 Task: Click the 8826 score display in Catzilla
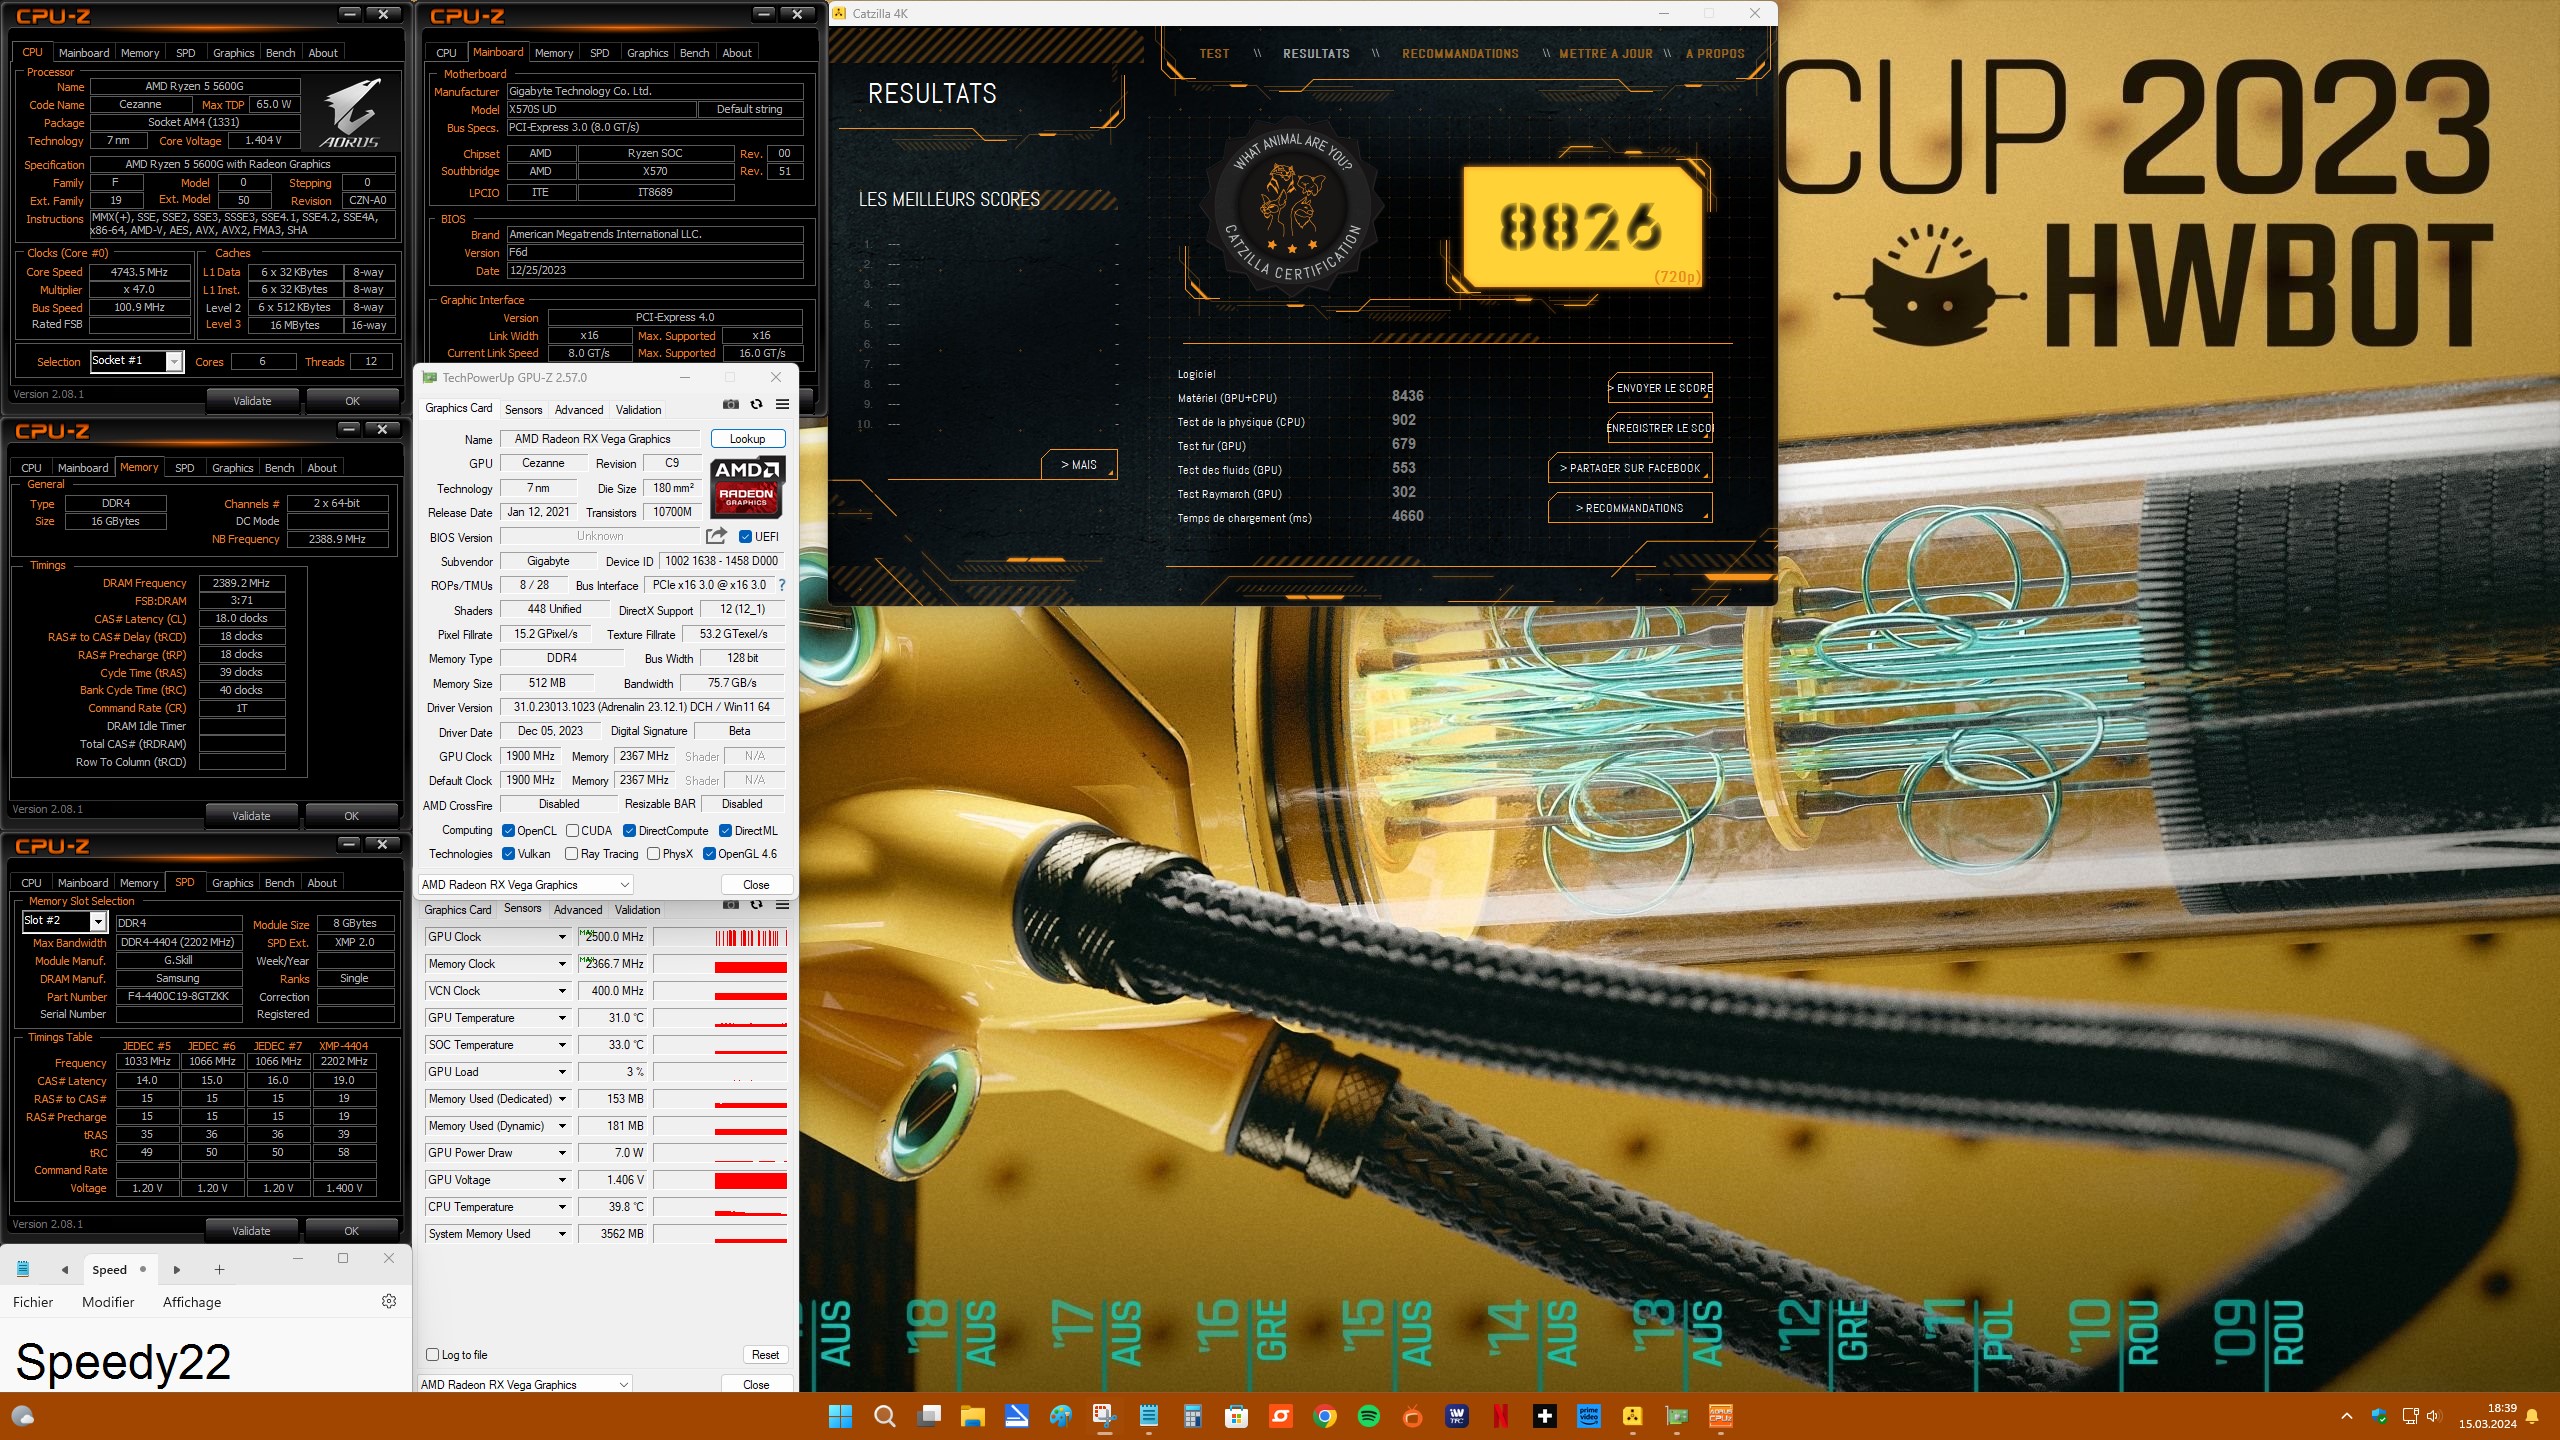tap(1582, 227)
